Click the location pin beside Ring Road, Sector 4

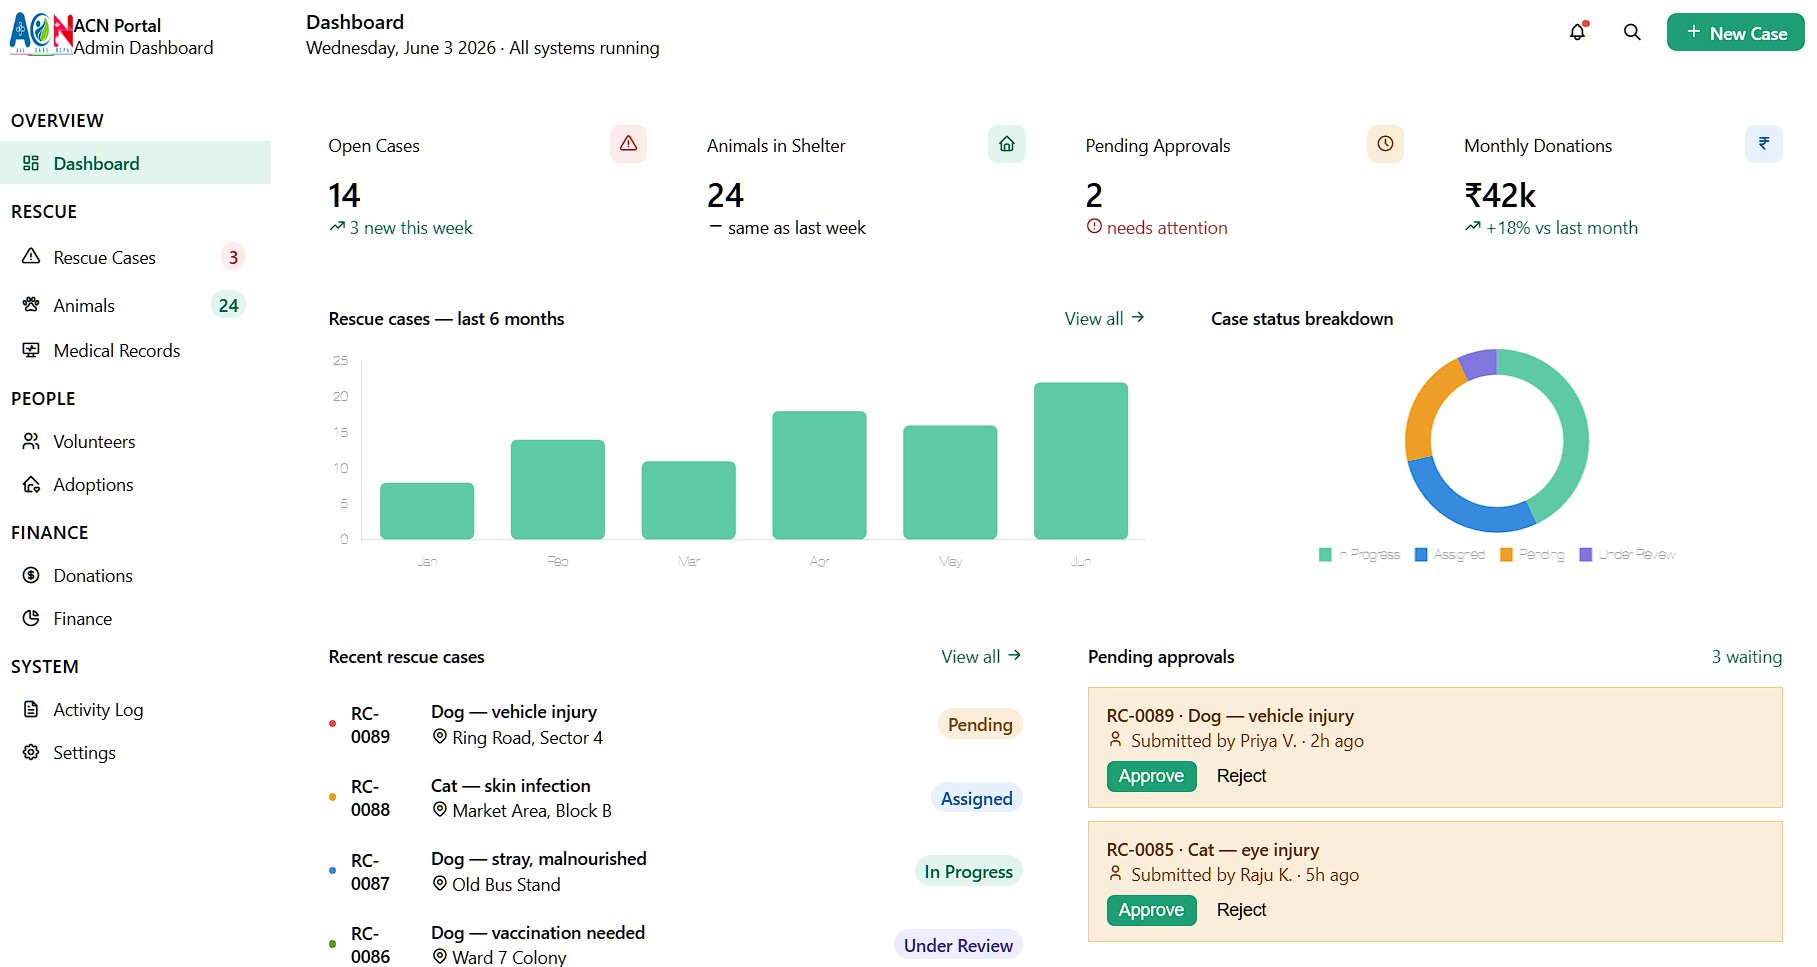pyautogui.click(x=439, y=737)
